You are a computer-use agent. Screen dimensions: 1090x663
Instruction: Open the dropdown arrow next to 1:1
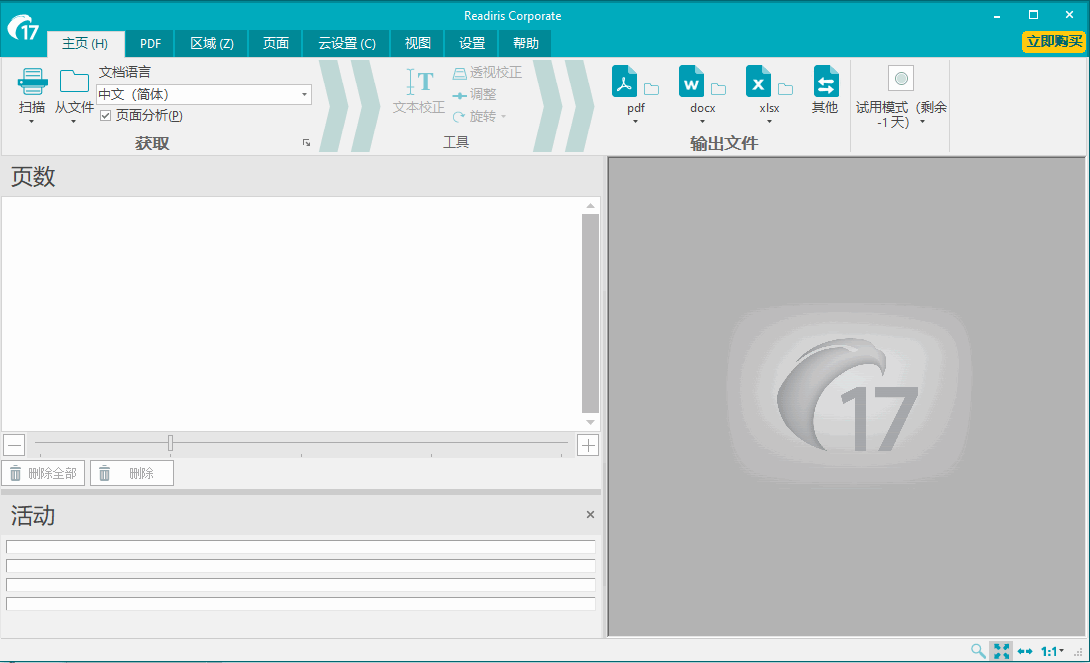[x=1061, y=650]
